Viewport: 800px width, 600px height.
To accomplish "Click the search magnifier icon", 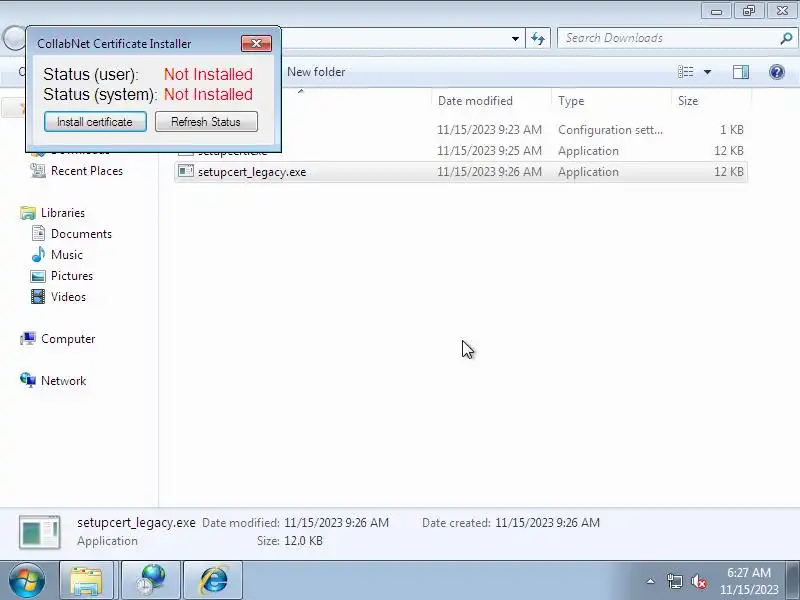I will coord(786,38).
